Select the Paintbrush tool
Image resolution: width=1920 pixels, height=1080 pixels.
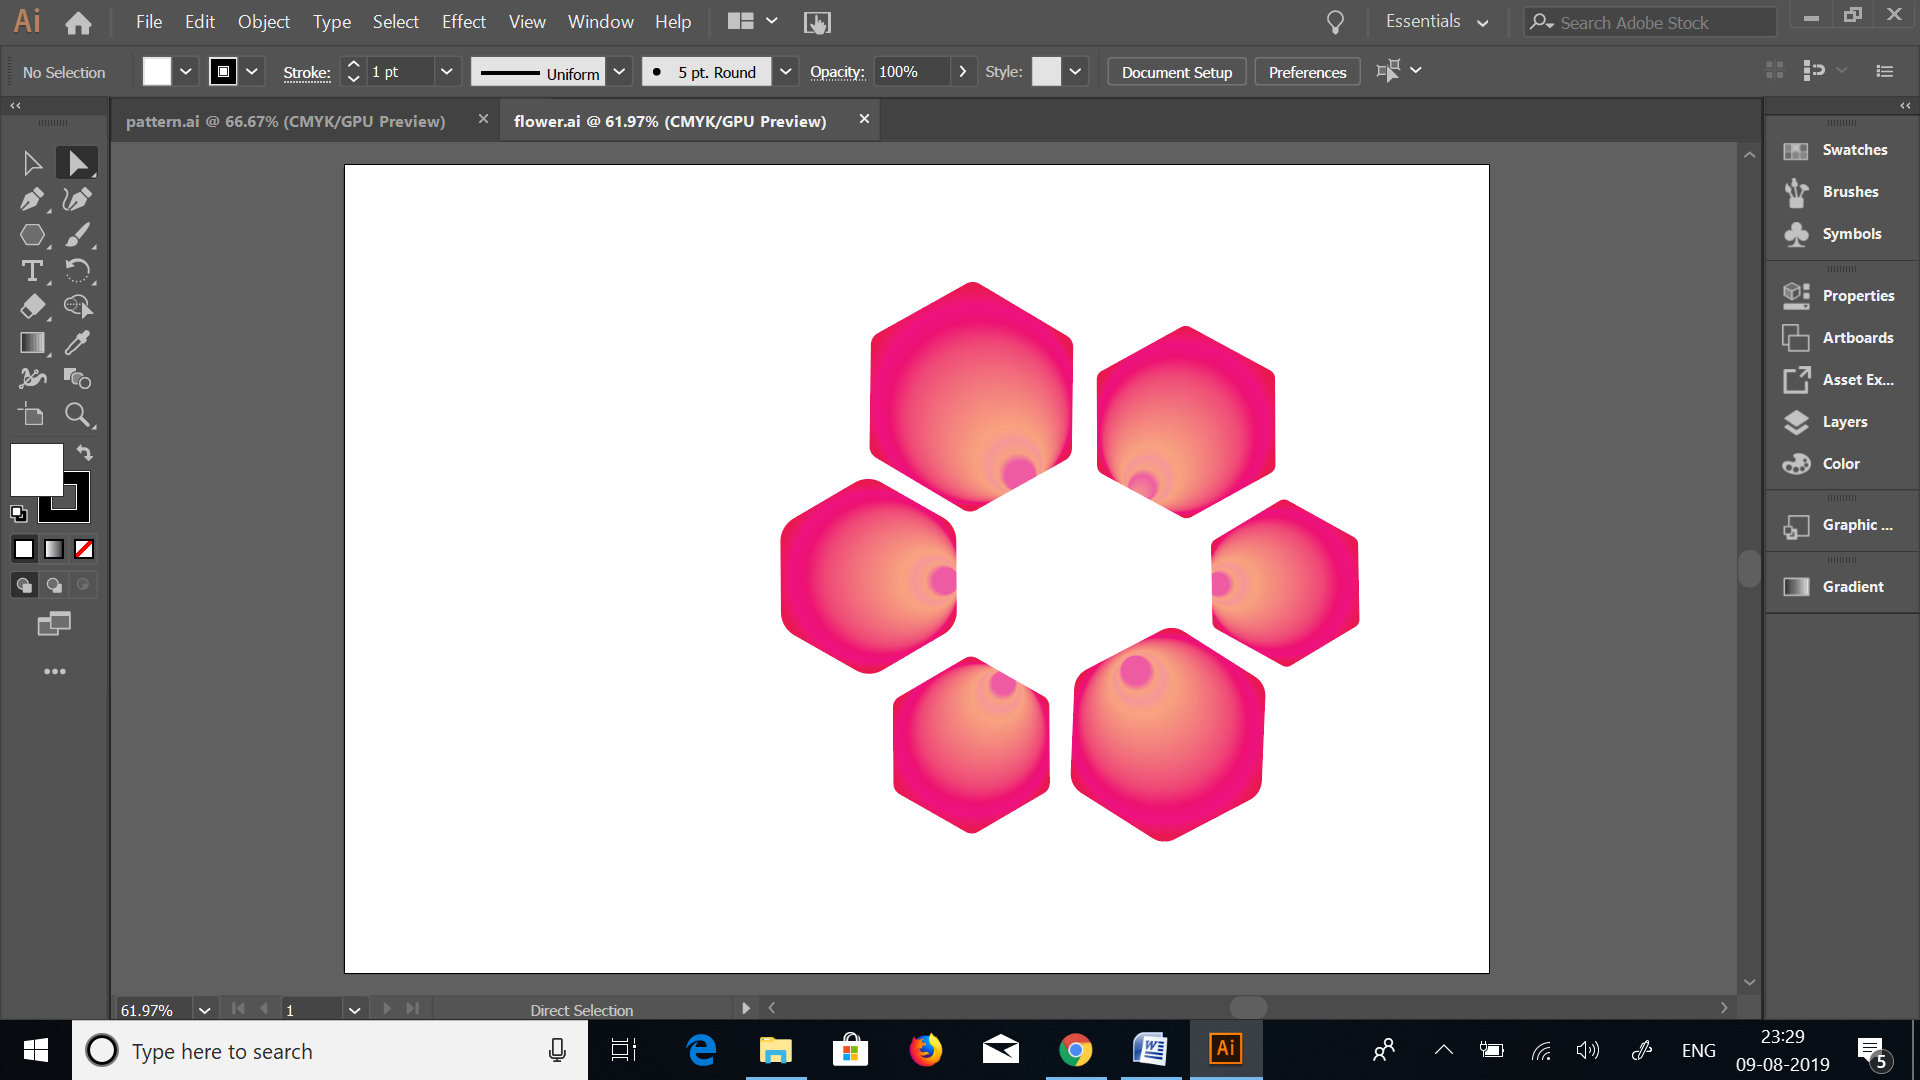tap(77, 235)
